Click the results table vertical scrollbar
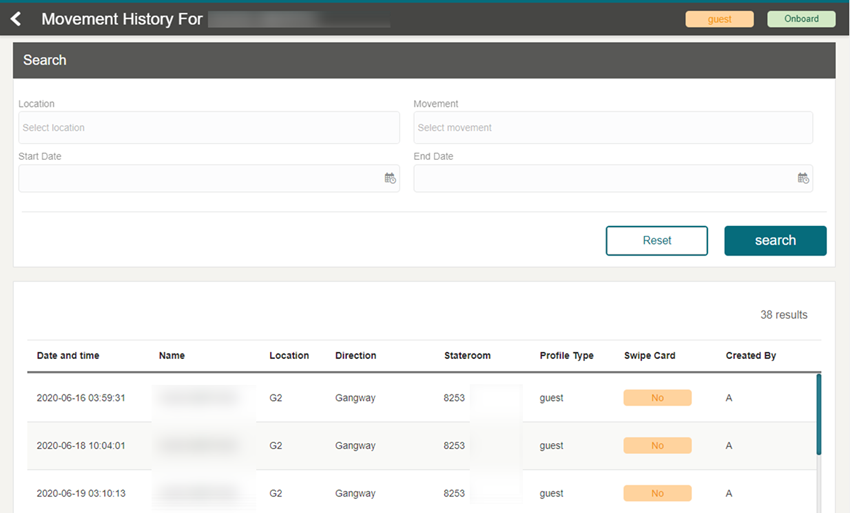 [819, 414]
